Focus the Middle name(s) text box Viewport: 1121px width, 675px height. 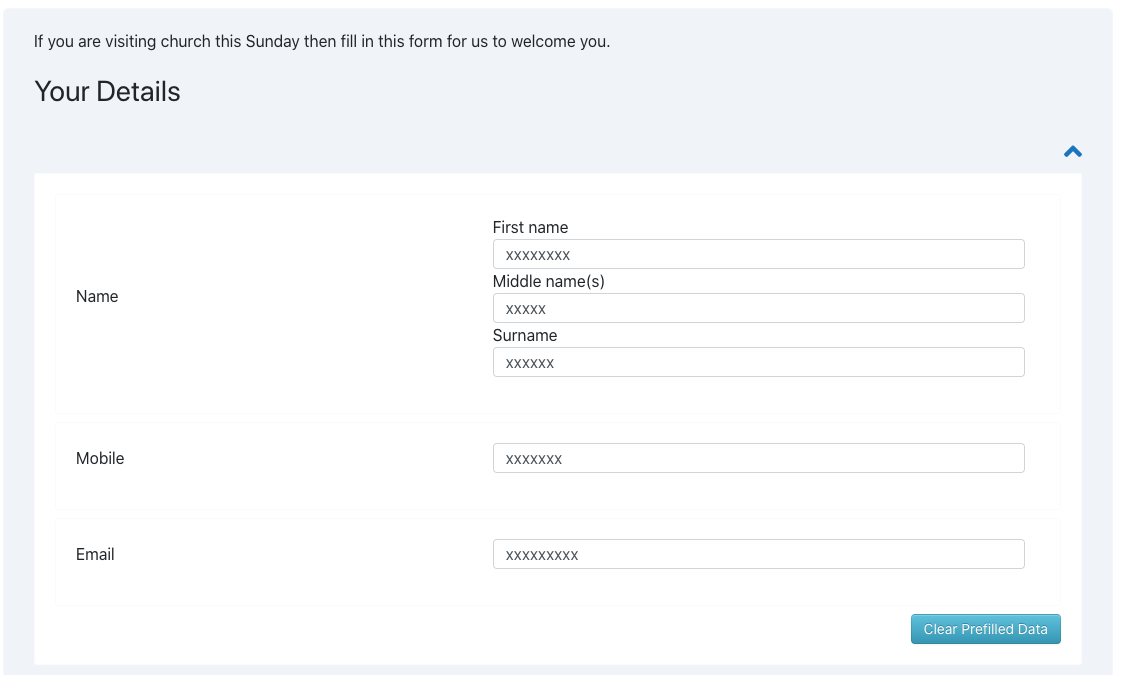coord(759,308)
